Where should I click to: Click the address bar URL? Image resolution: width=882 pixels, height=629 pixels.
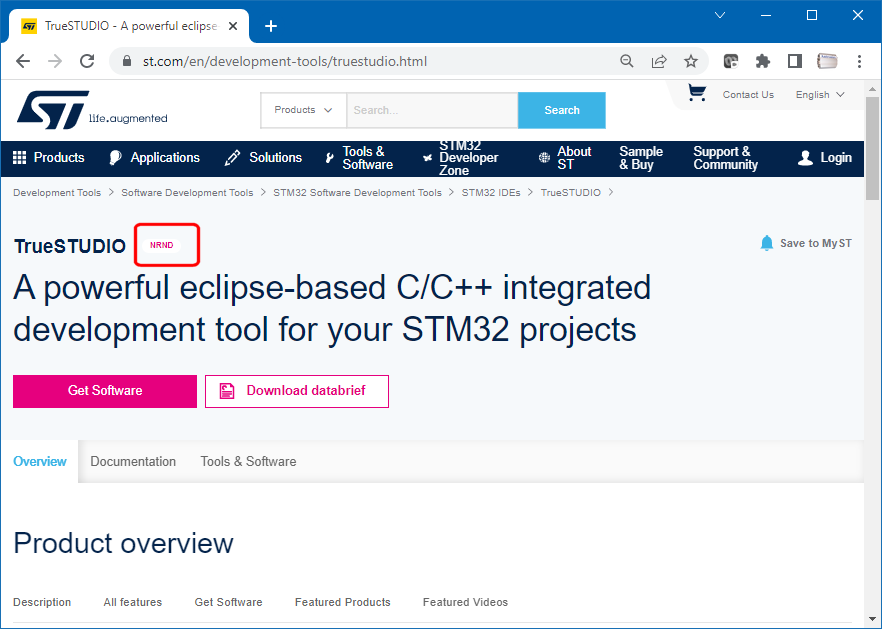[x=285, y=61]
